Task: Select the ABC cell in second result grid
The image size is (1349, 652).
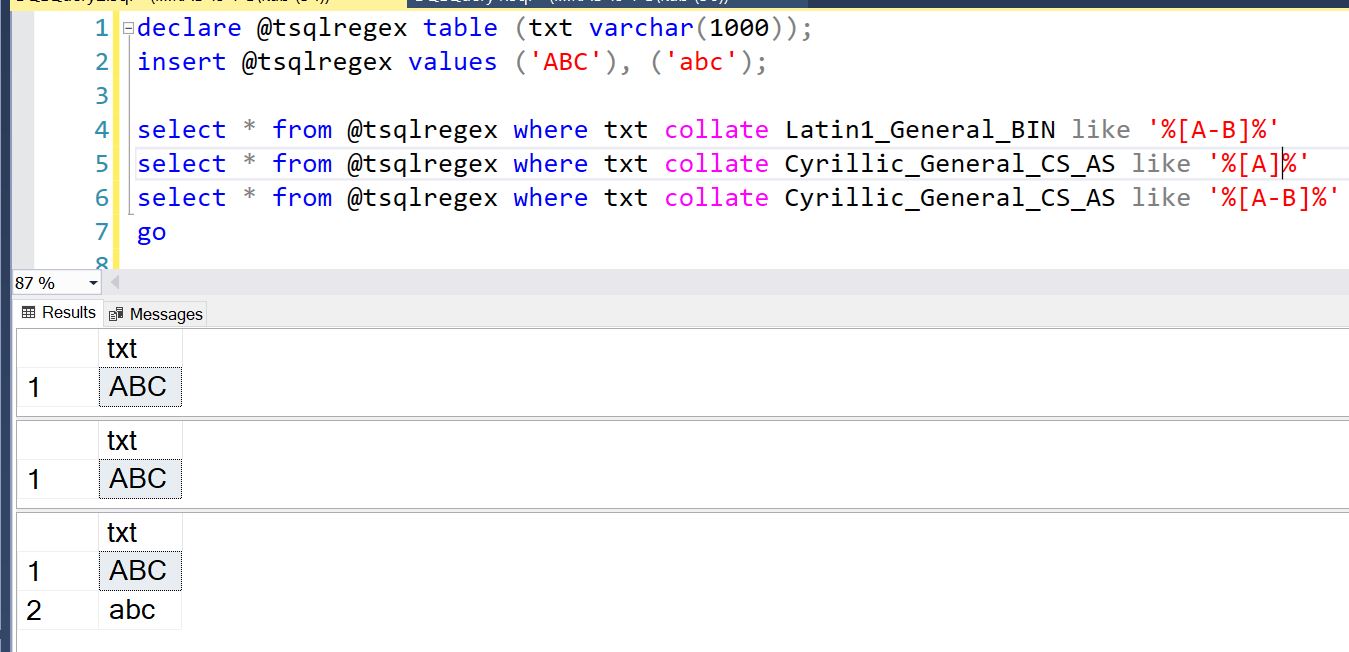Action: point(139,479)
